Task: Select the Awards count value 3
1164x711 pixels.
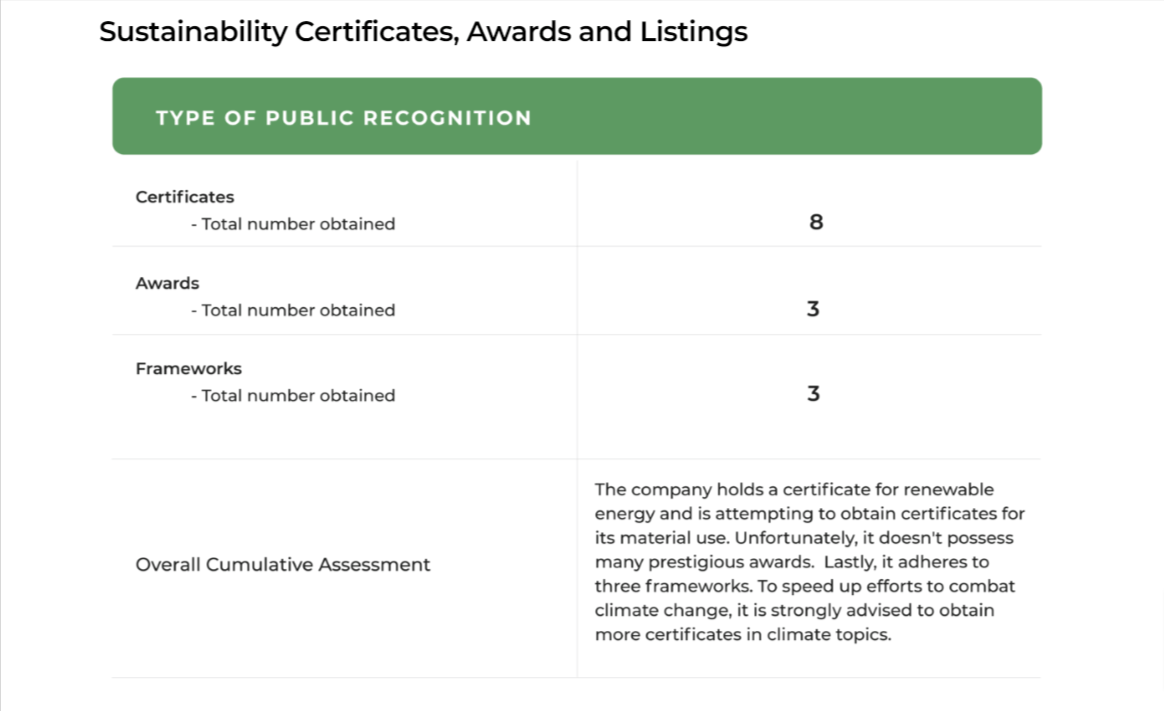Action: (x=813, y=309)
